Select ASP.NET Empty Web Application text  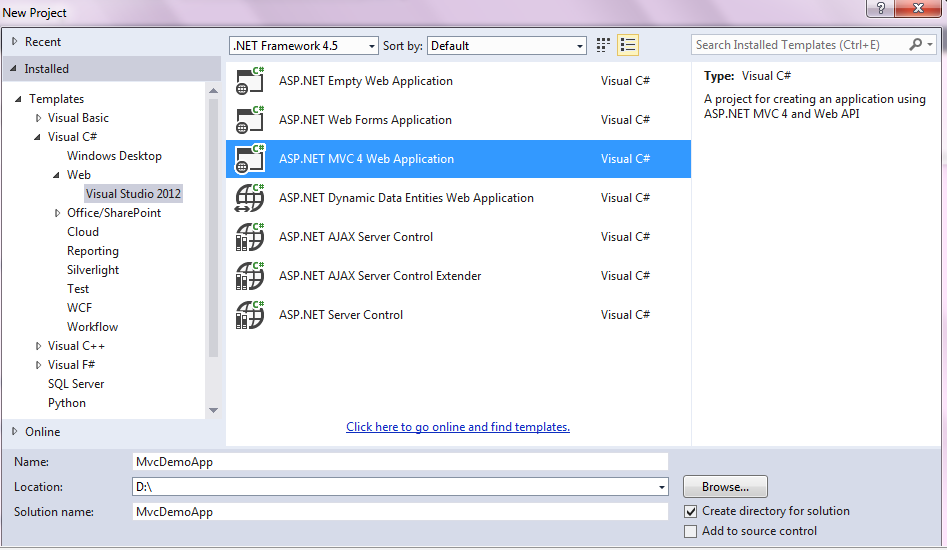[365, 81]
